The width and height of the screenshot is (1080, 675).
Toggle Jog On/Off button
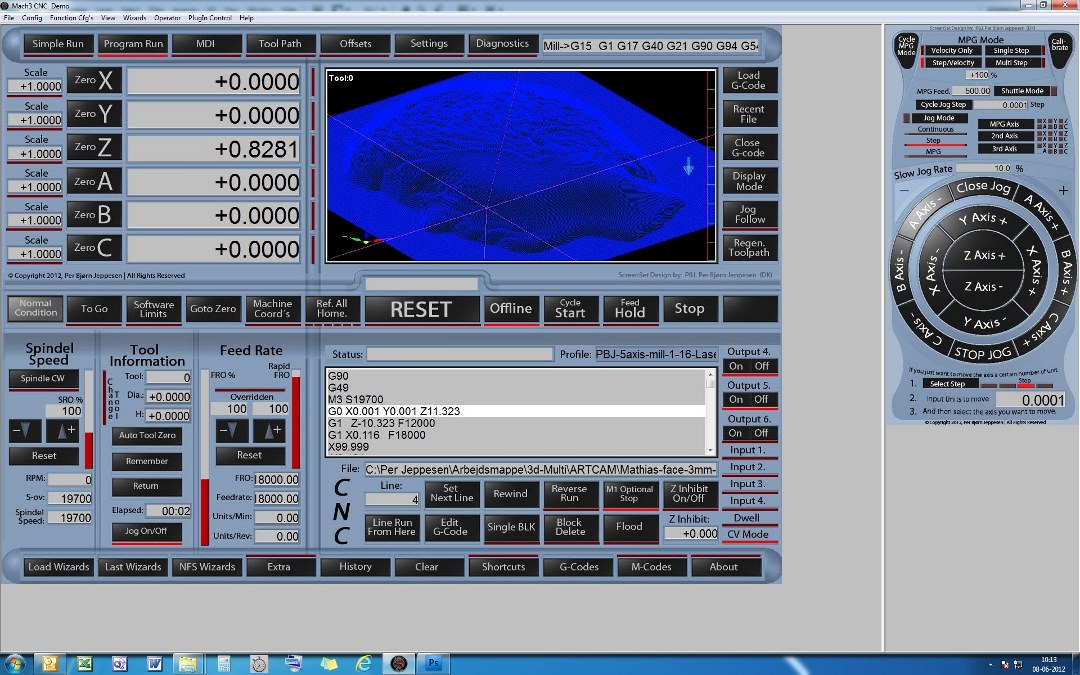point(146,531)
